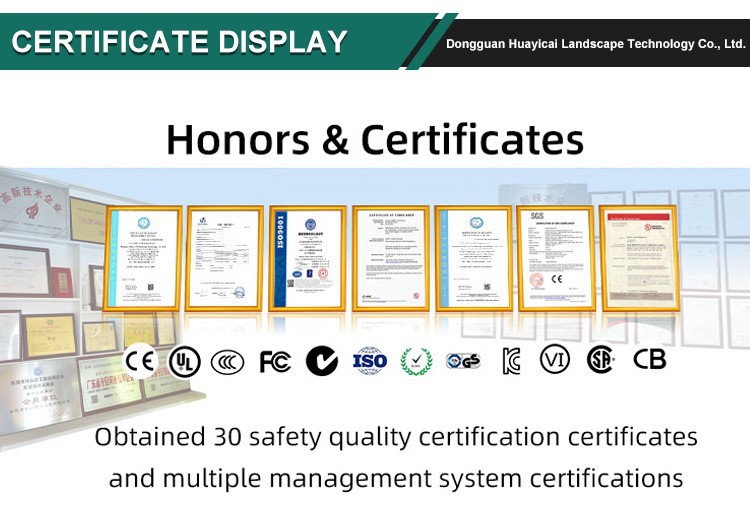Click the Certificate Display header banner

click(x=180, y=42)
